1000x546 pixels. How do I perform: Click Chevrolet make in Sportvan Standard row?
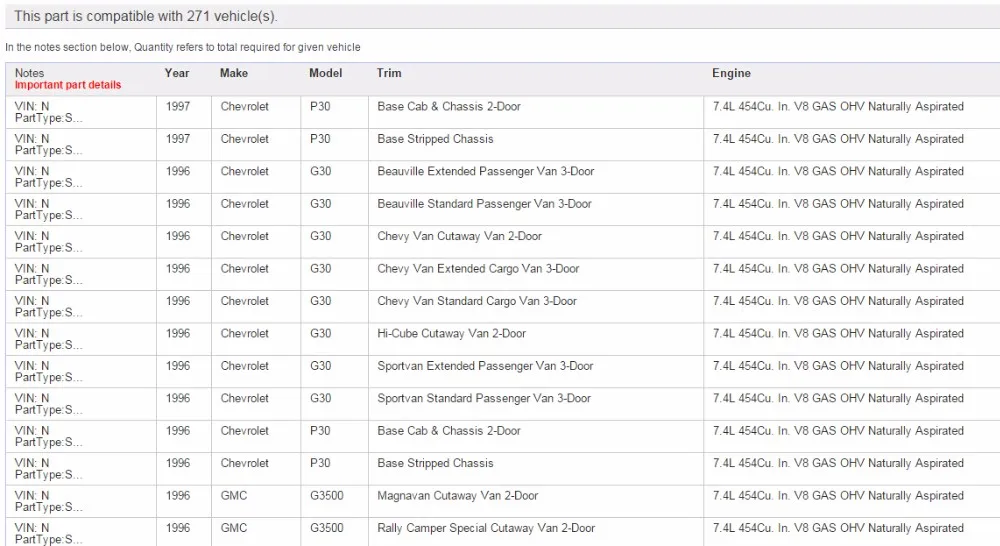pos(244,399)
